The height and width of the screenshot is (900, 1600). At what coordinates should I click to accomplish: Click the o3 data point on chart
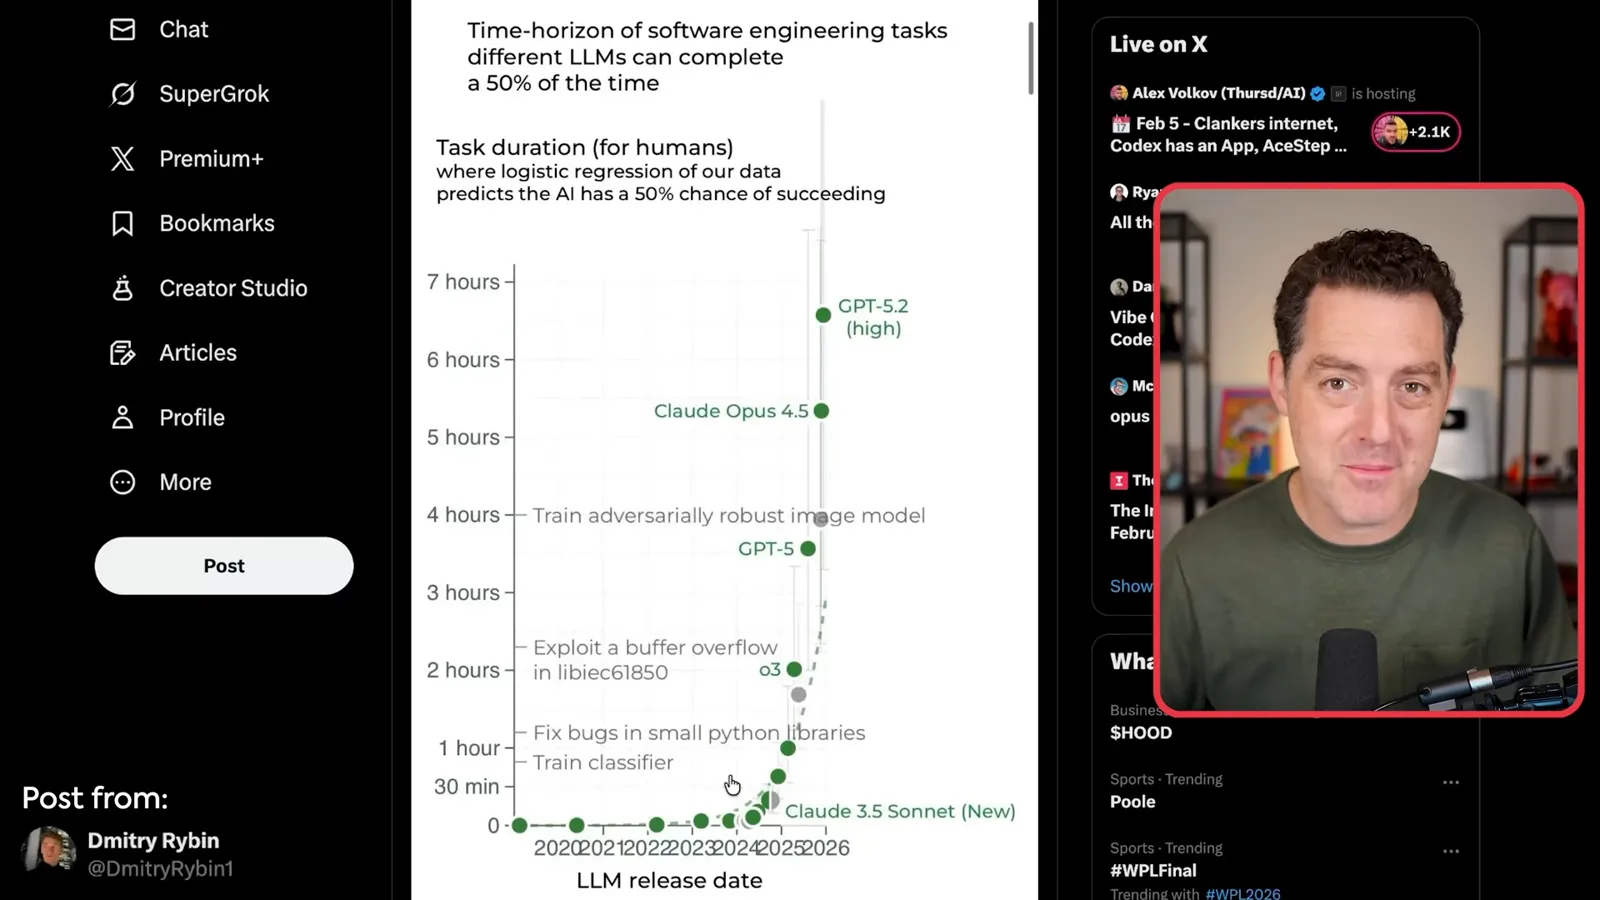coord(794,669)
